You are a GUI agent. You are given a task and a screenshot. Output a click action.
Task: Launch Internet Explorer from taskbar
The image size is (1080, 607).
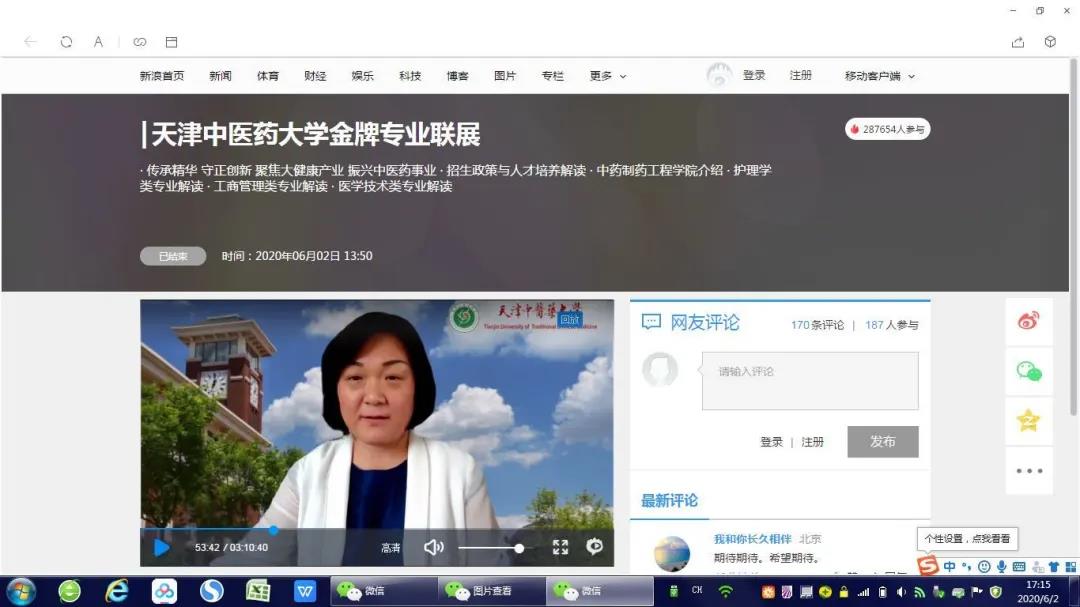pos(117,591)
